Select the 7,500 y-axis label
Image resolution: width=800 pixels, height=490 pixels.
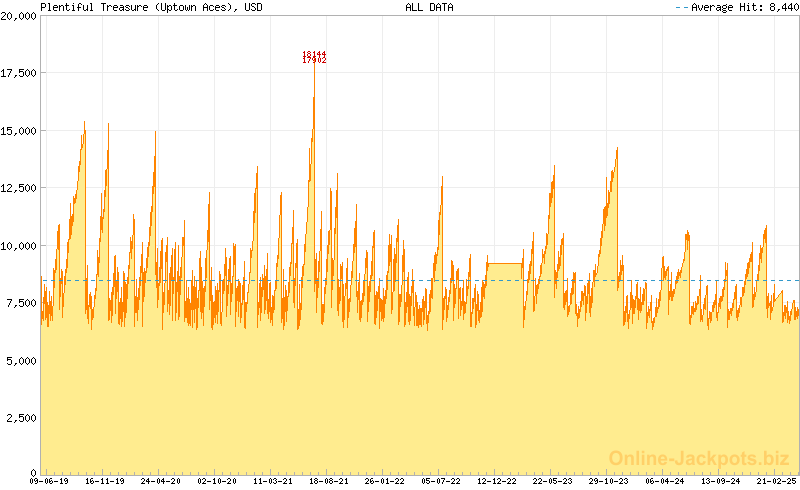pyautogui.click(x=22, y=302)
